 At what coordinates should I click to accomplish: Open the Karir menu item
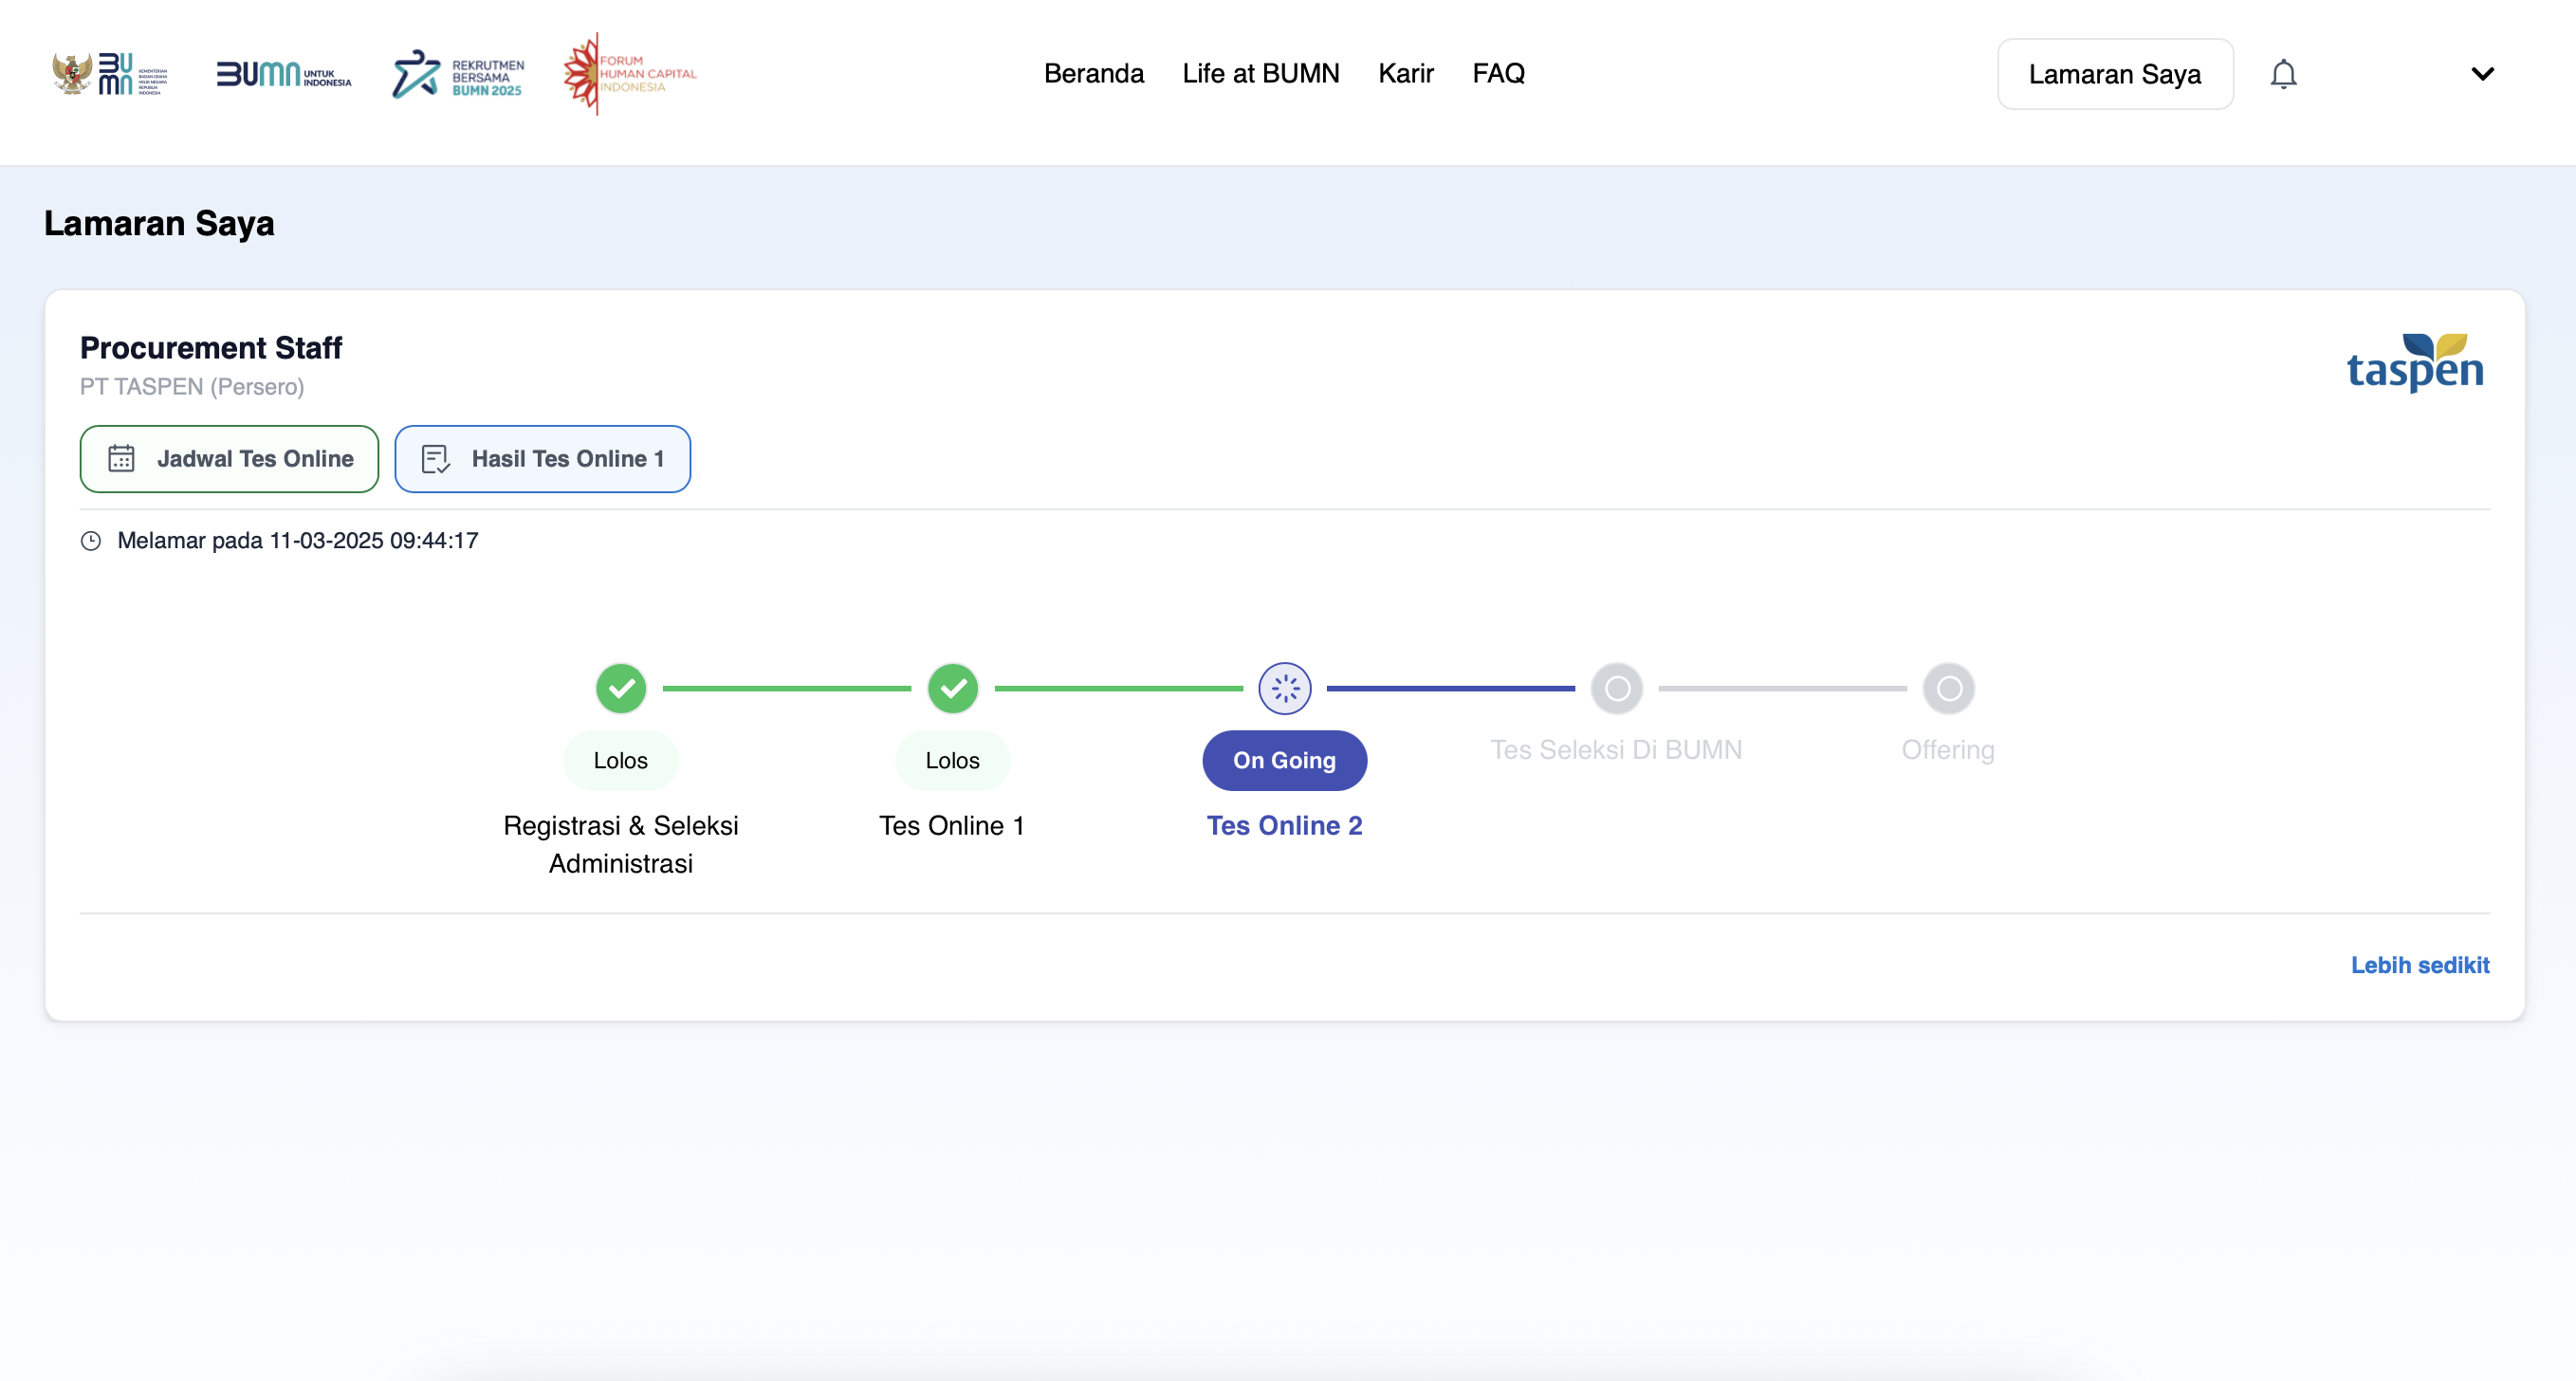coord(1405,74)
